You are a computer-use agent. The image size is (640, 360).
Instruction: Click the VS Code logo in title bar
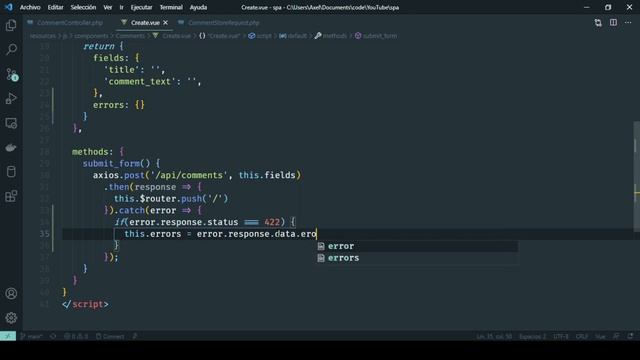pos(9,7)
